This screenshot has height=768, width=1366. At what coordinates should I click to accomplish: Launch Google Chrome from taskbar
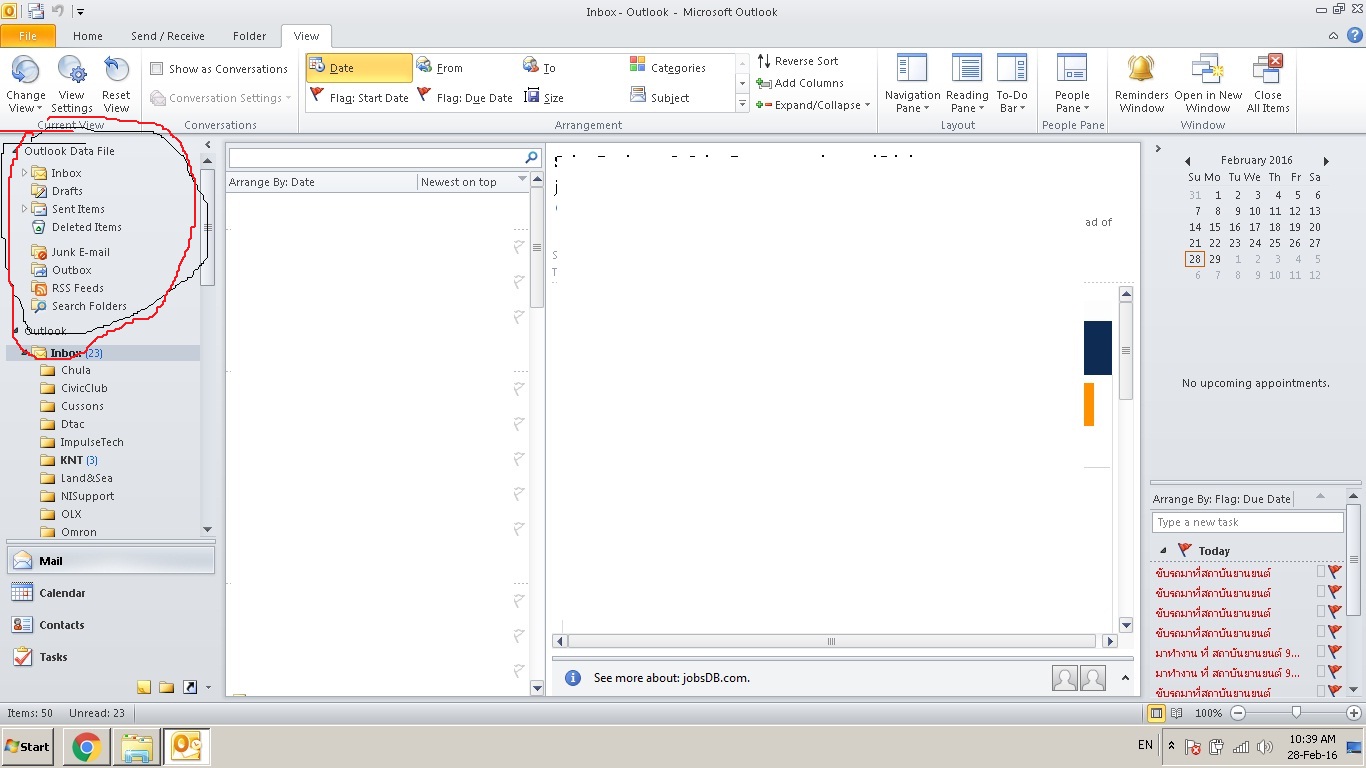[x=86, y=746]
